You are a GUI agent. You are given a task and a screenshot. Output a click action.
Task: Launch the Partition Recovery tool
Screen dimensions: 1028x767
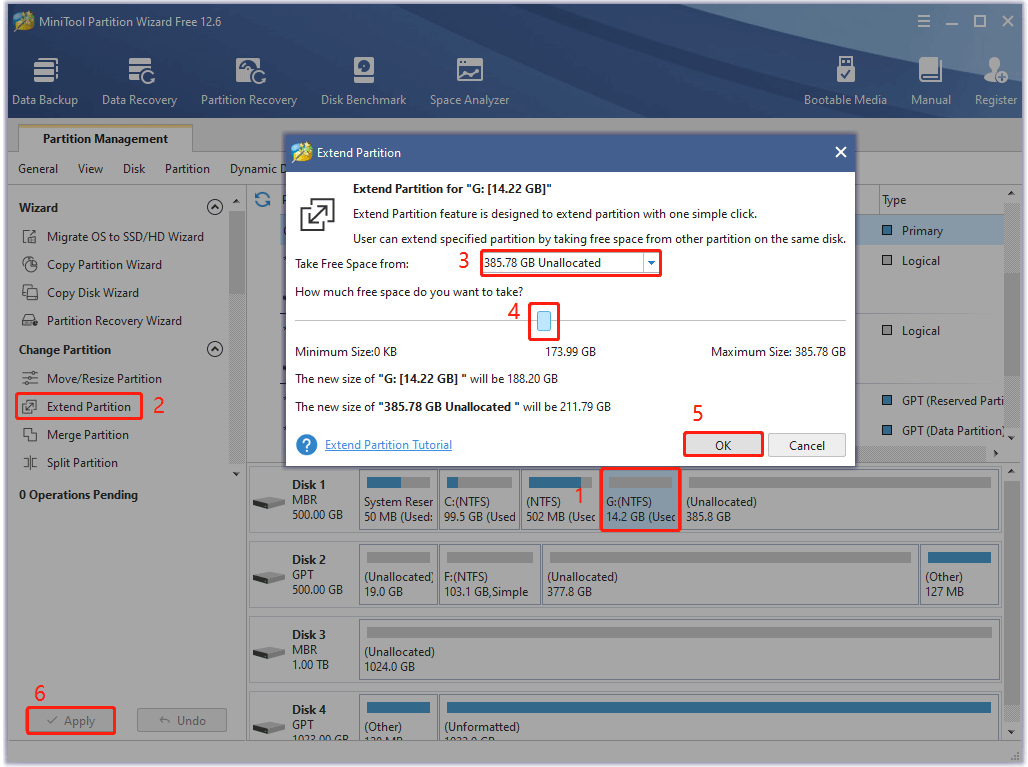pyautogui.click(x=248, y=81)
